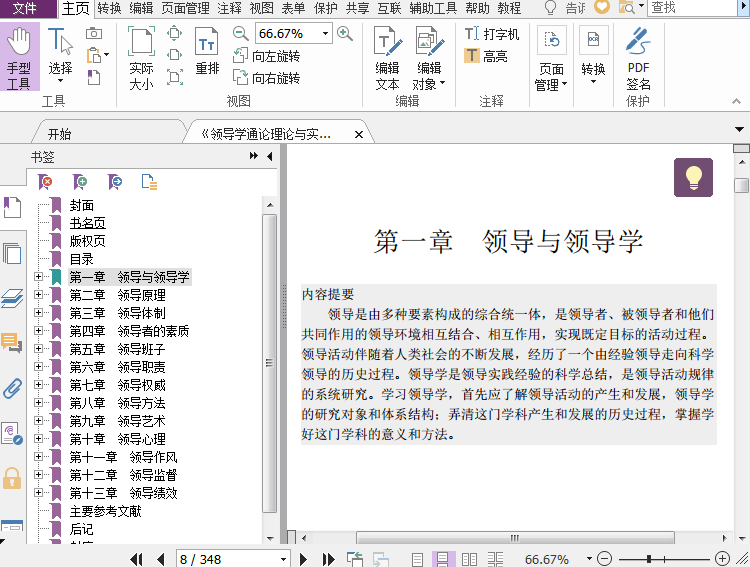Open PDF Sign (PDF签名)

638,58
